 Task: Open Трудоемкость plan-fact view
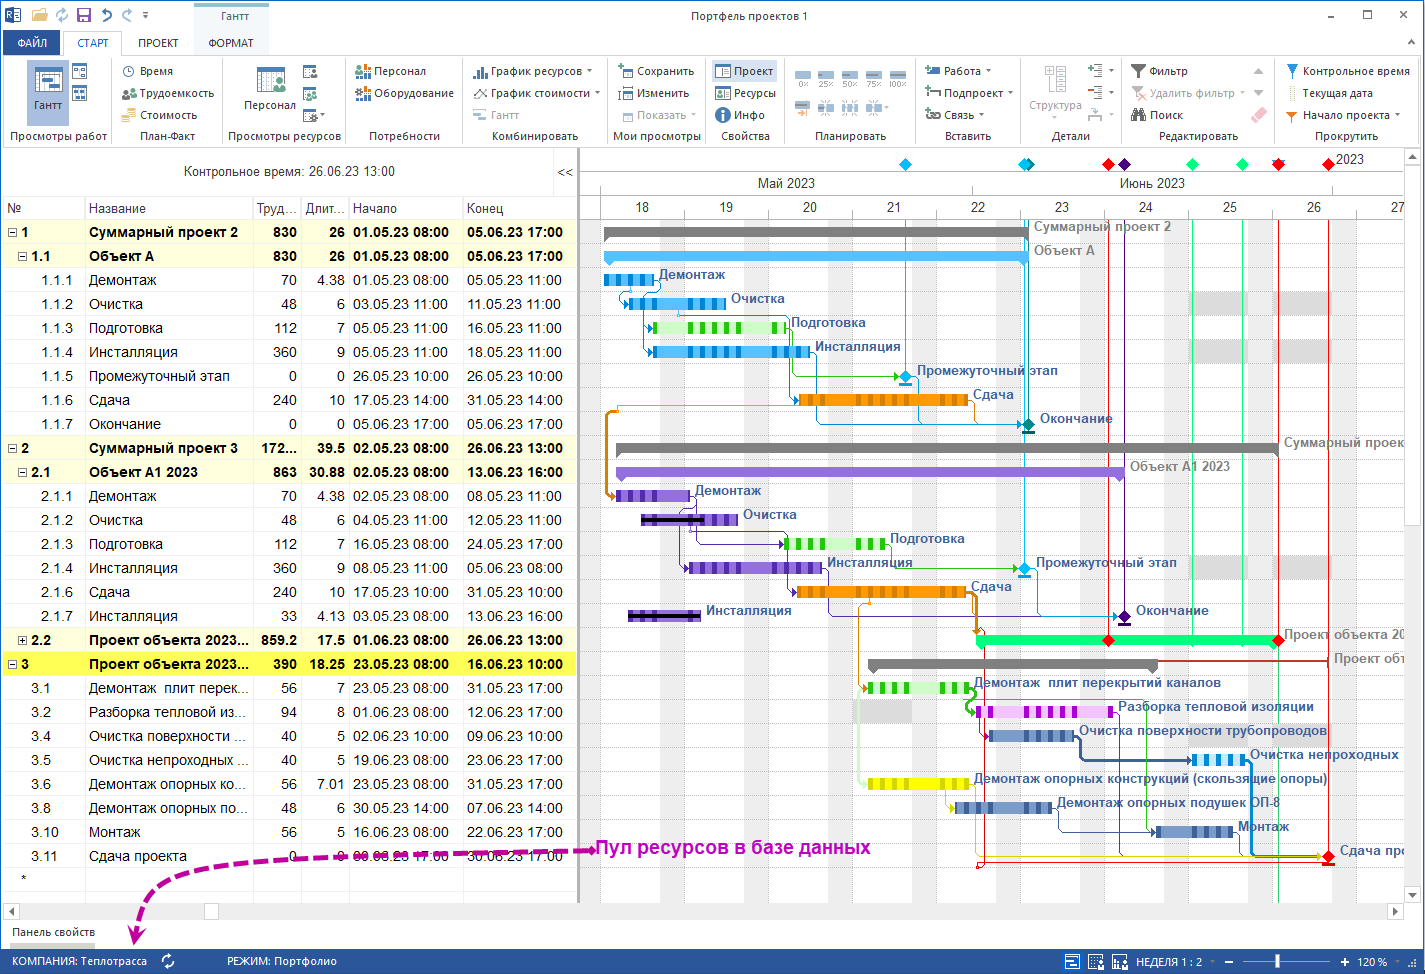tap(167, 93)
